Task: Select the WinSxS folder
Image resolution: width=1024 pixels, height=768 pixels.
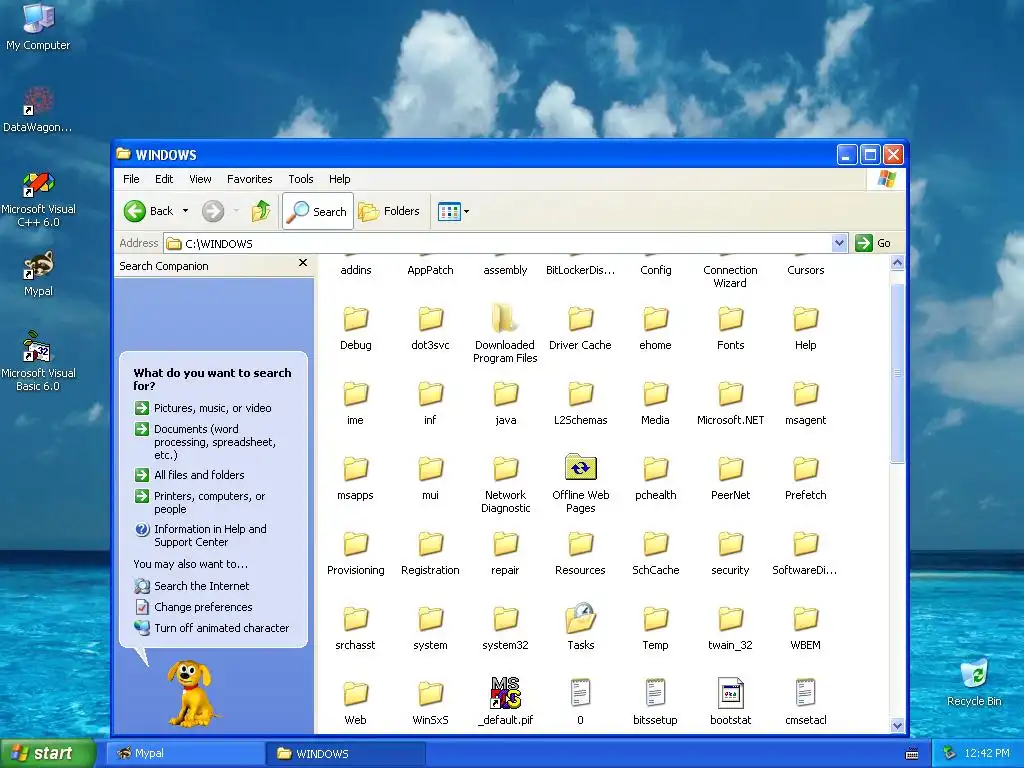Action: click(430, 703)
